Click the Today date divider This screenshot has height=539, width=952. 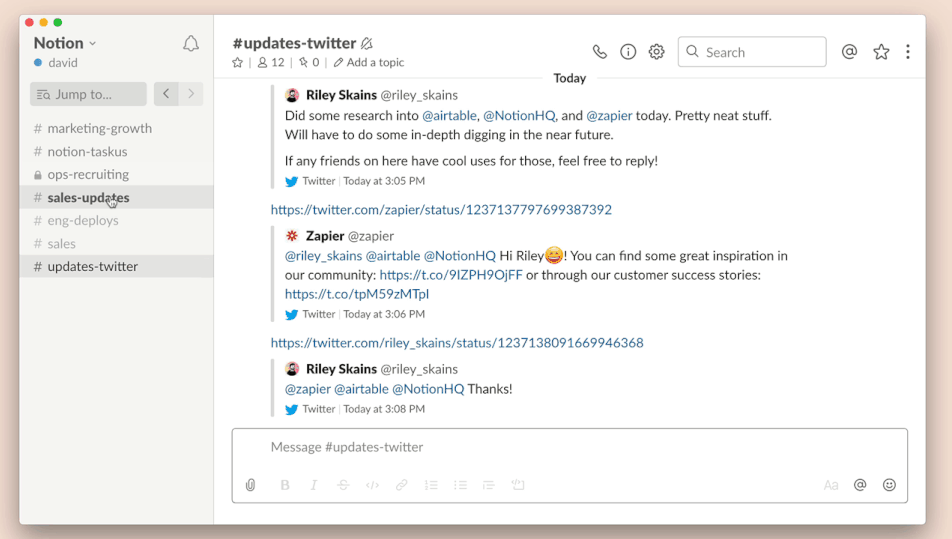tap(570, 78)
